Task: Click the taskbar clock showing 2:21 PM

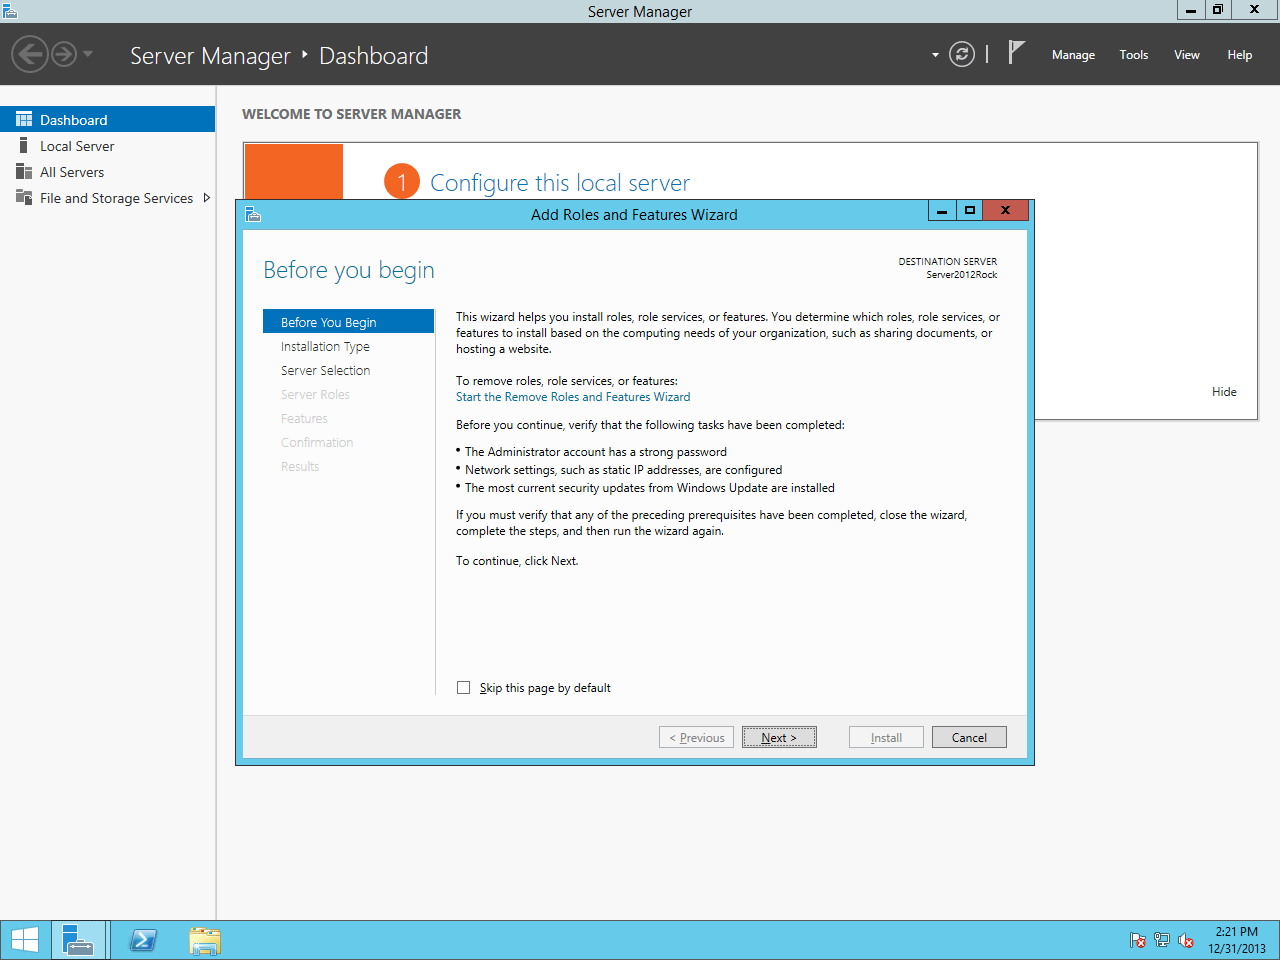Action: coord(1236,940)
